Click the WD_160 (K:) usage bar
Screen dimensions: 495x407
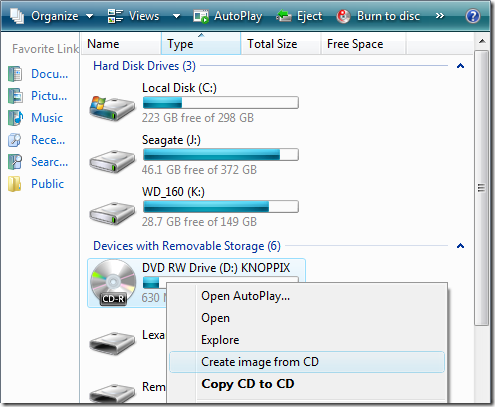(x=221, y=207)
